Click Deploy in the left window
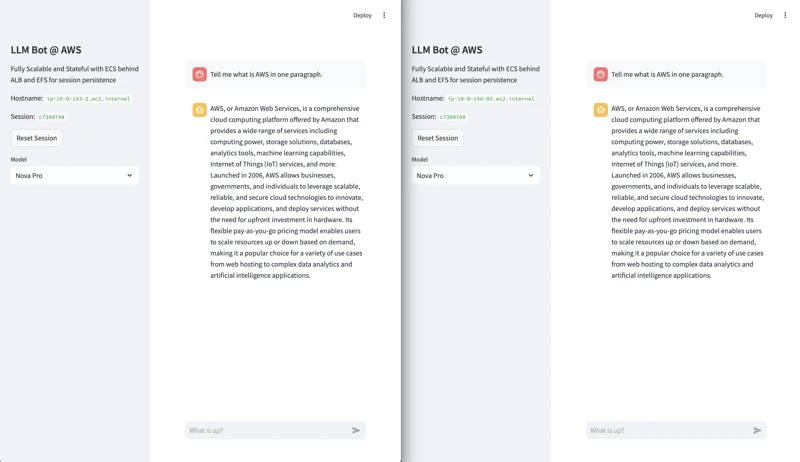The width and height of the screenshot is (800, 462). 362,15
